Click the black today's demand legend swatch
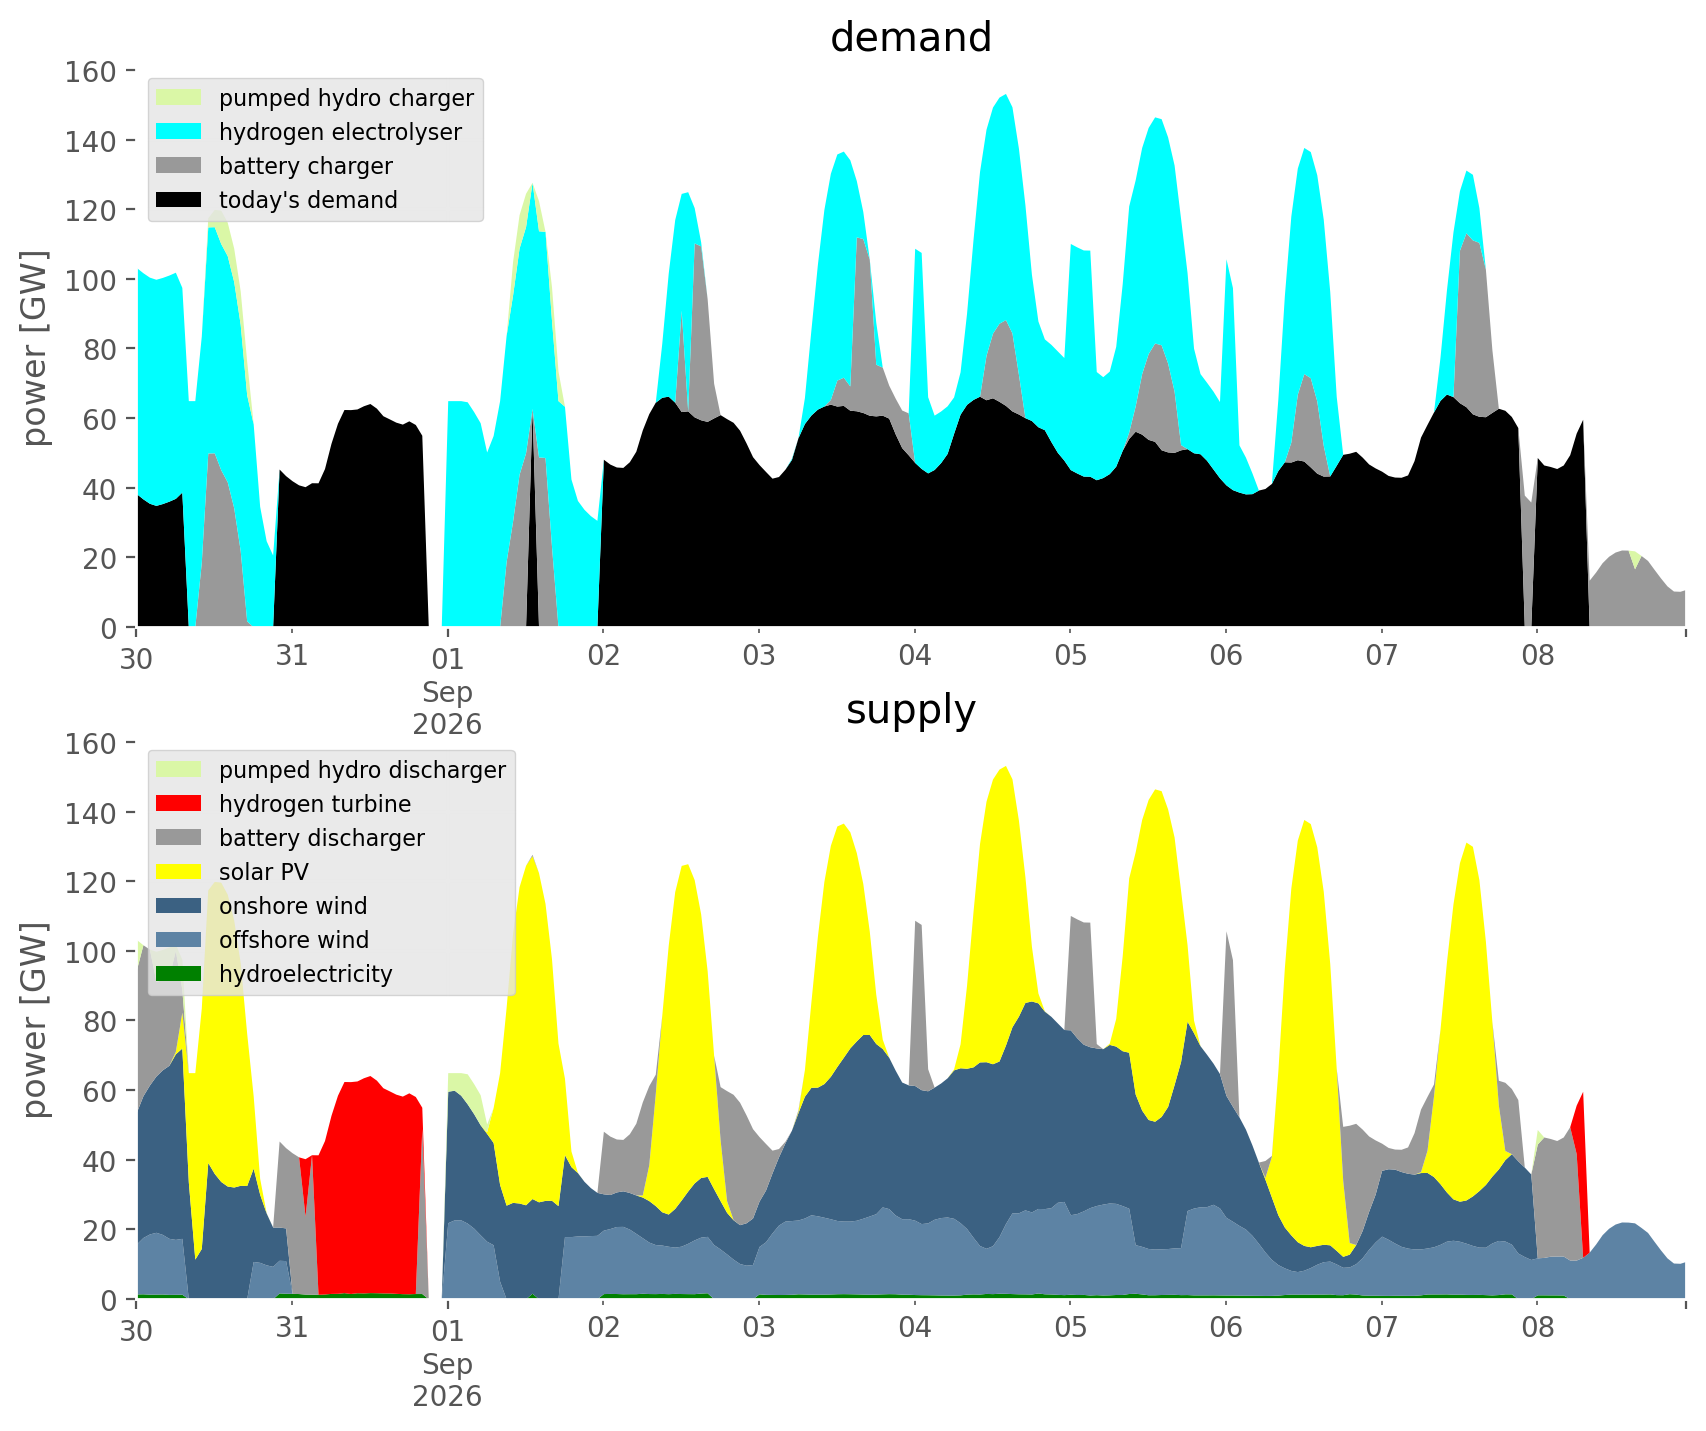This screenshot has height=1431, width=1706. click(180, 200)
